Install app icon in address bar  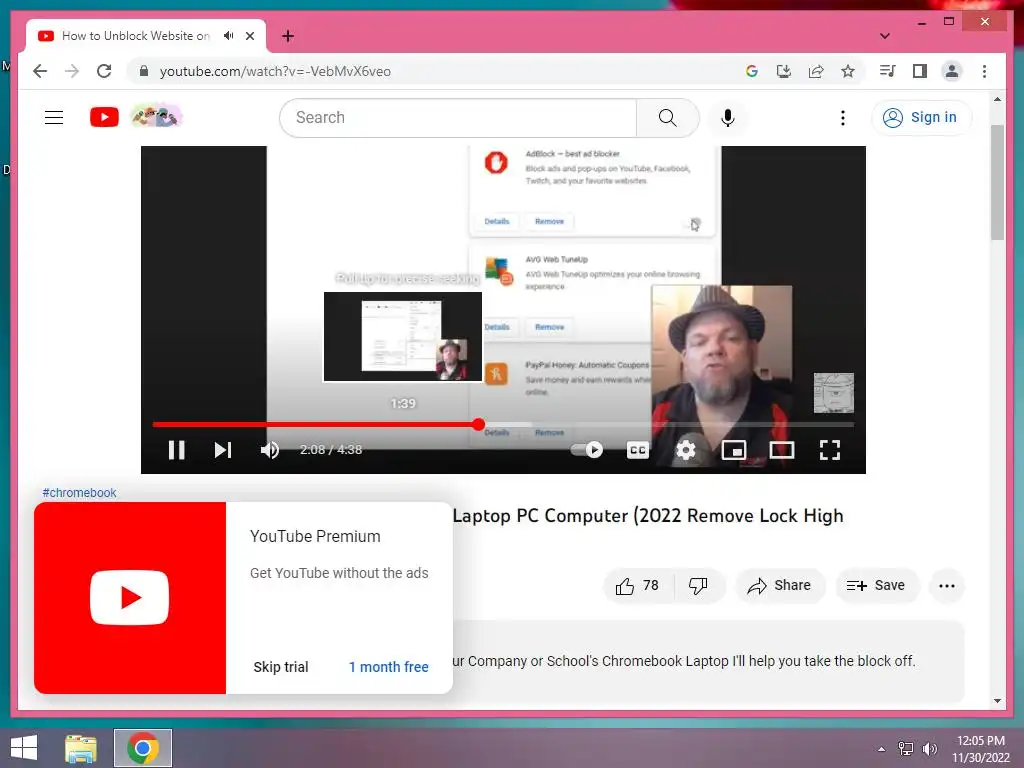tap(784, 71)
